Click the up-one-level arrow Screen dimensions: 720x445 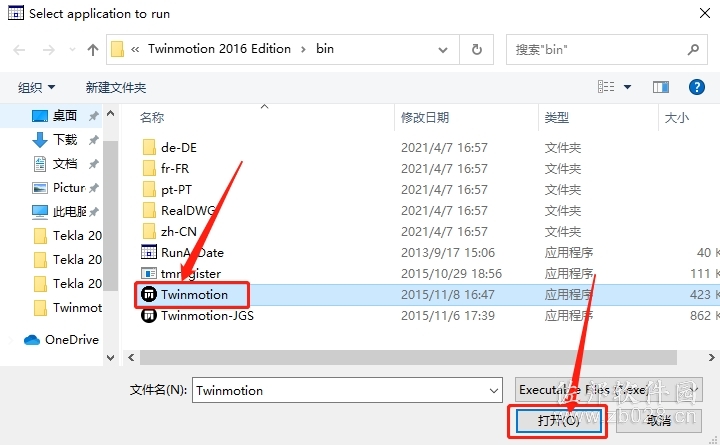[93, 49]
